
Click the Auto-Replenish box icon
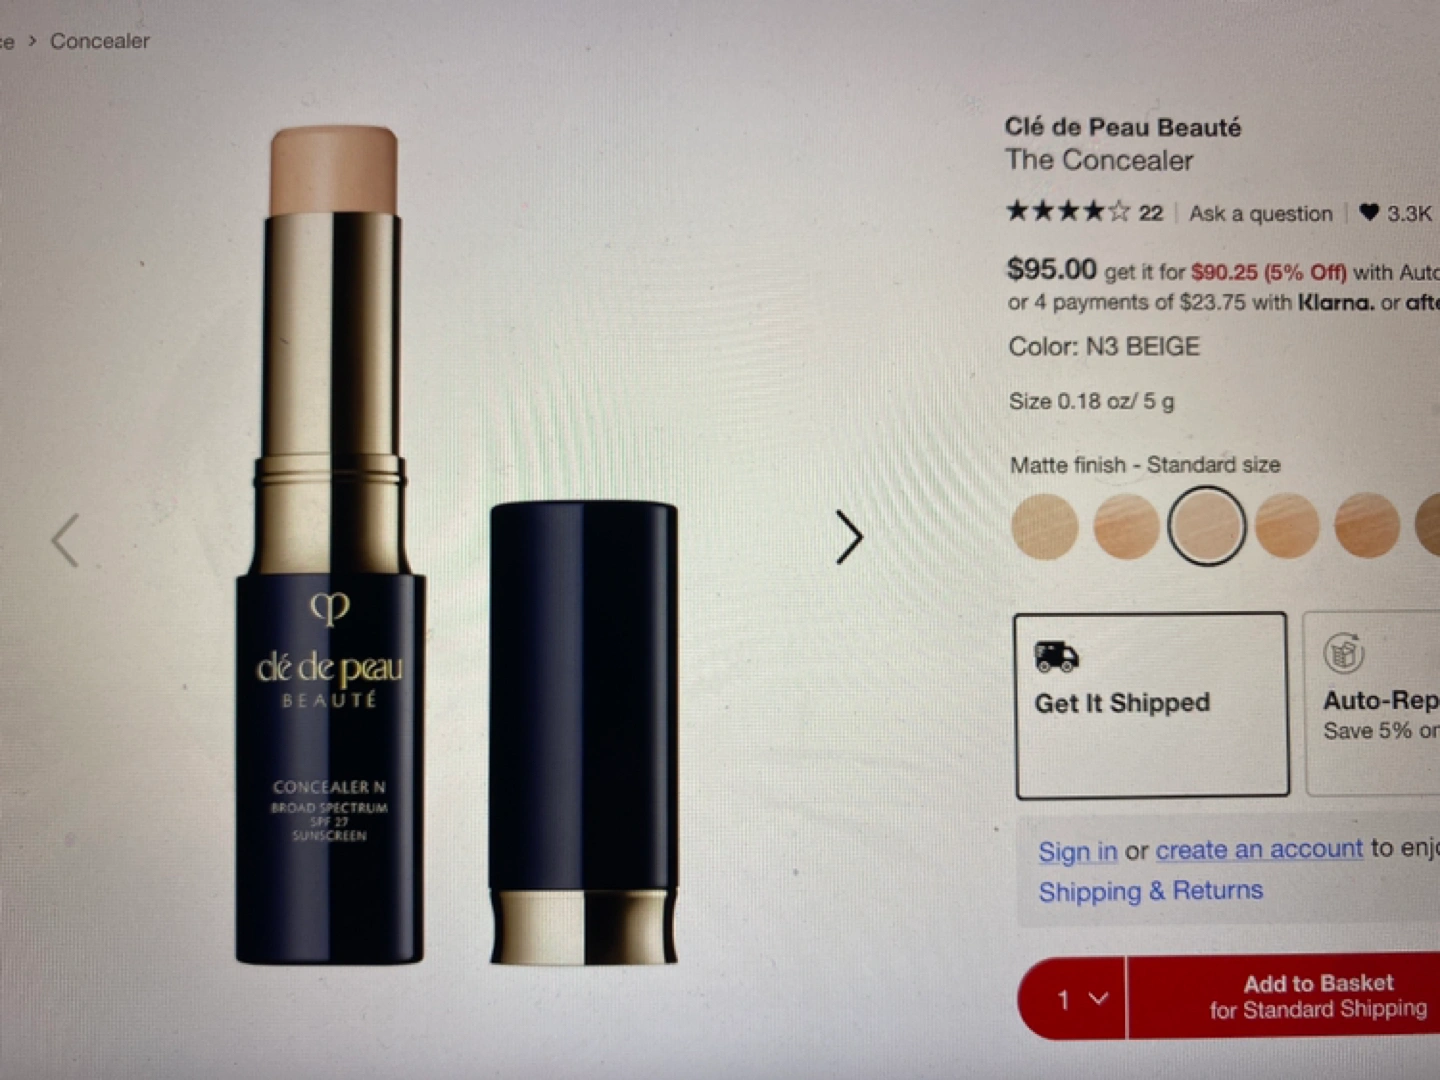(1344, 654)
